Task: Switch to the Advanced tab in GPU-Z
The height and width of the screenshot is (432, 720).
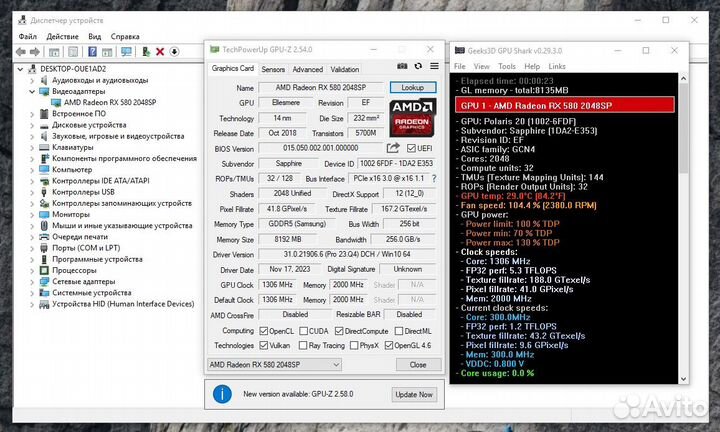Action: click(307, 69)
